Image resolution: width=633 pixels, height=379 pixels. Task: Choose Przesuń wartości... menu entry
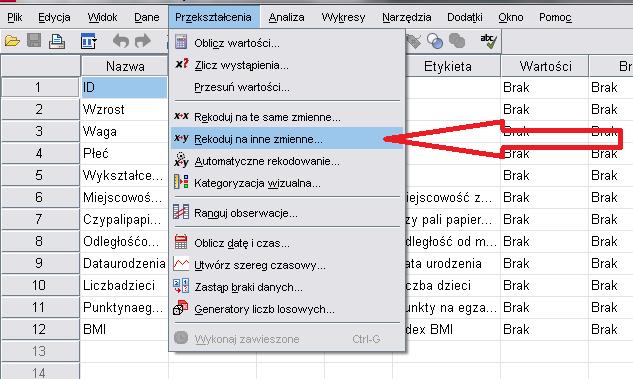[286, 87]
